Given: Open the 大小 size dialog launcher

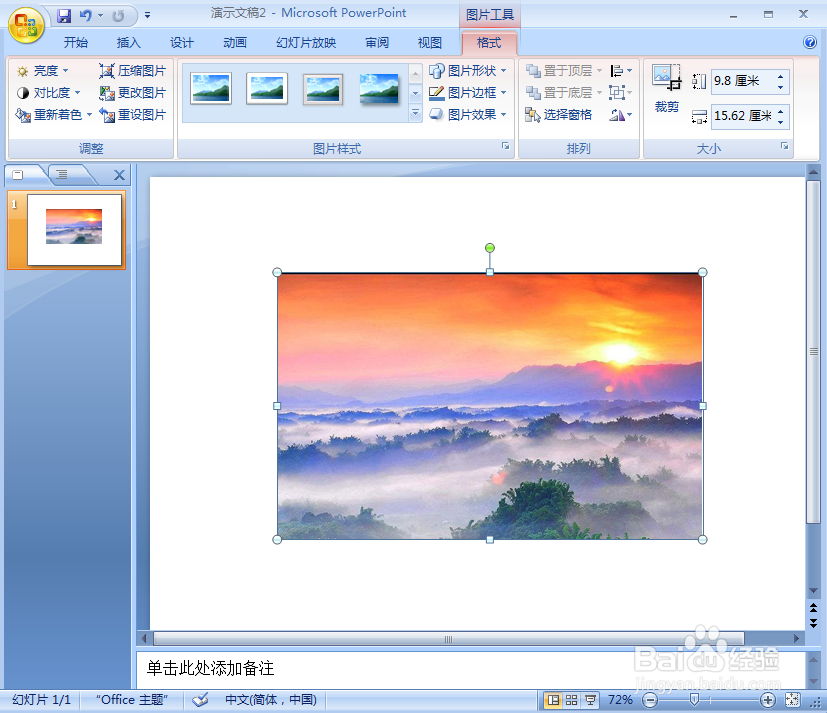Looking at the screenshot, I should 784,146.
